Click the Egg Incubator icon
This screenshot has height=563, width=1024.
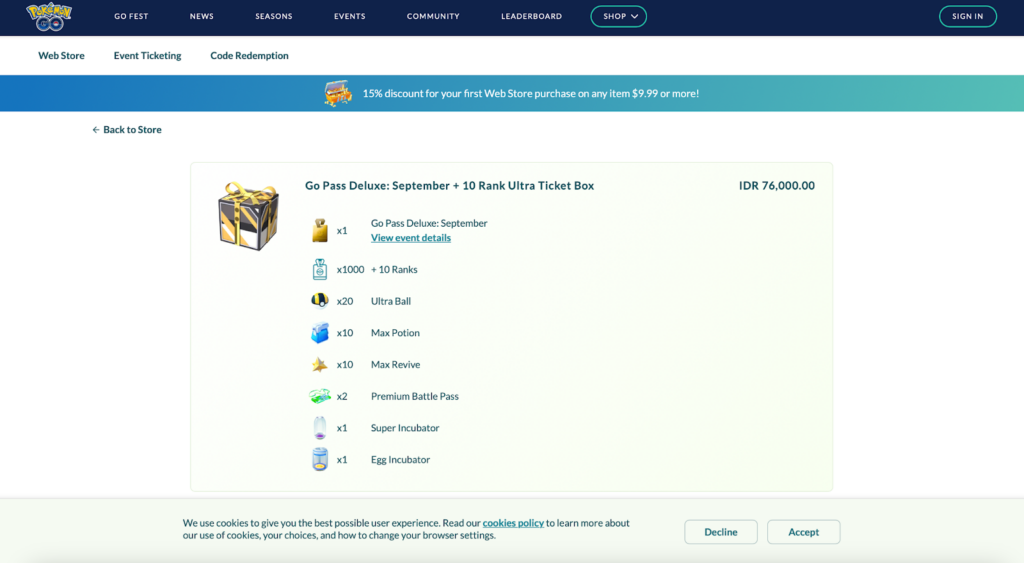click(320, 459)
